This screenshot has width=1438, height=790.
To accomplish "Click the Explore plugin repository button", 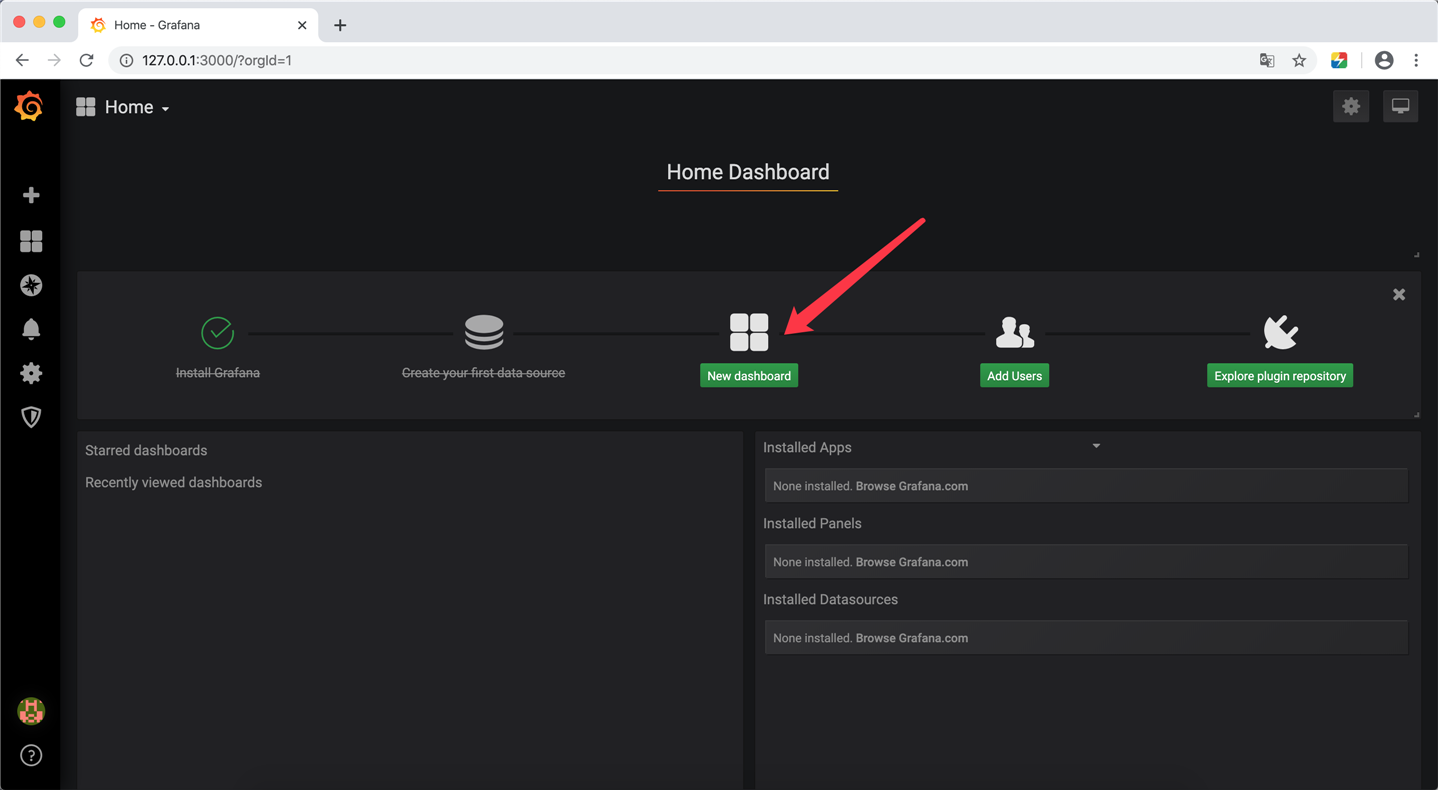I will pyautogui.click(x=1280, y=376).
